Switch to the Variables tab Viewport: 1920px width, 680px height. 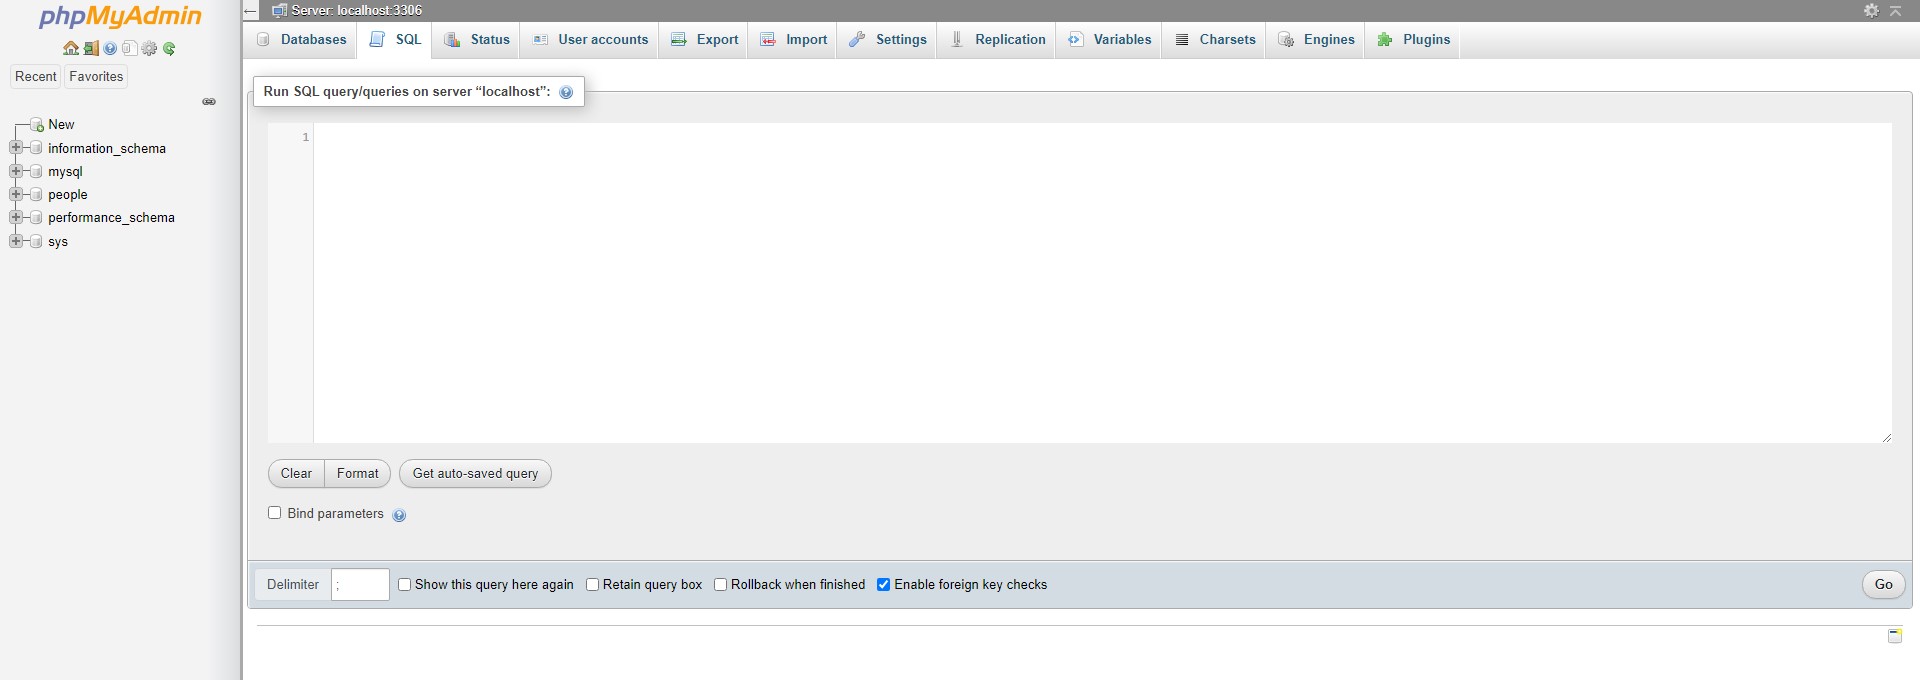[1109, 40]
